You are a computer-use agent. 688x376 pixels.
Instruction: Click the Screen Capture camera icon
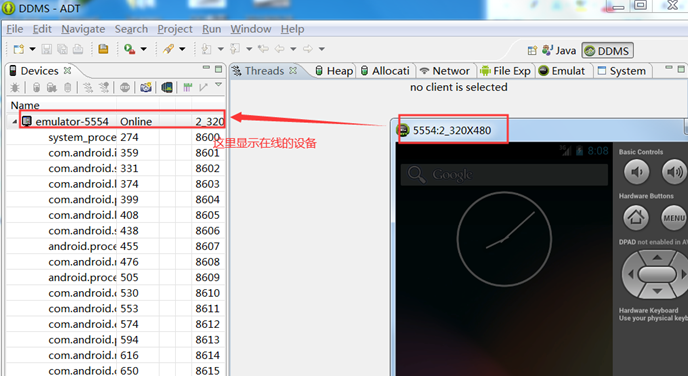coord(146,88)
